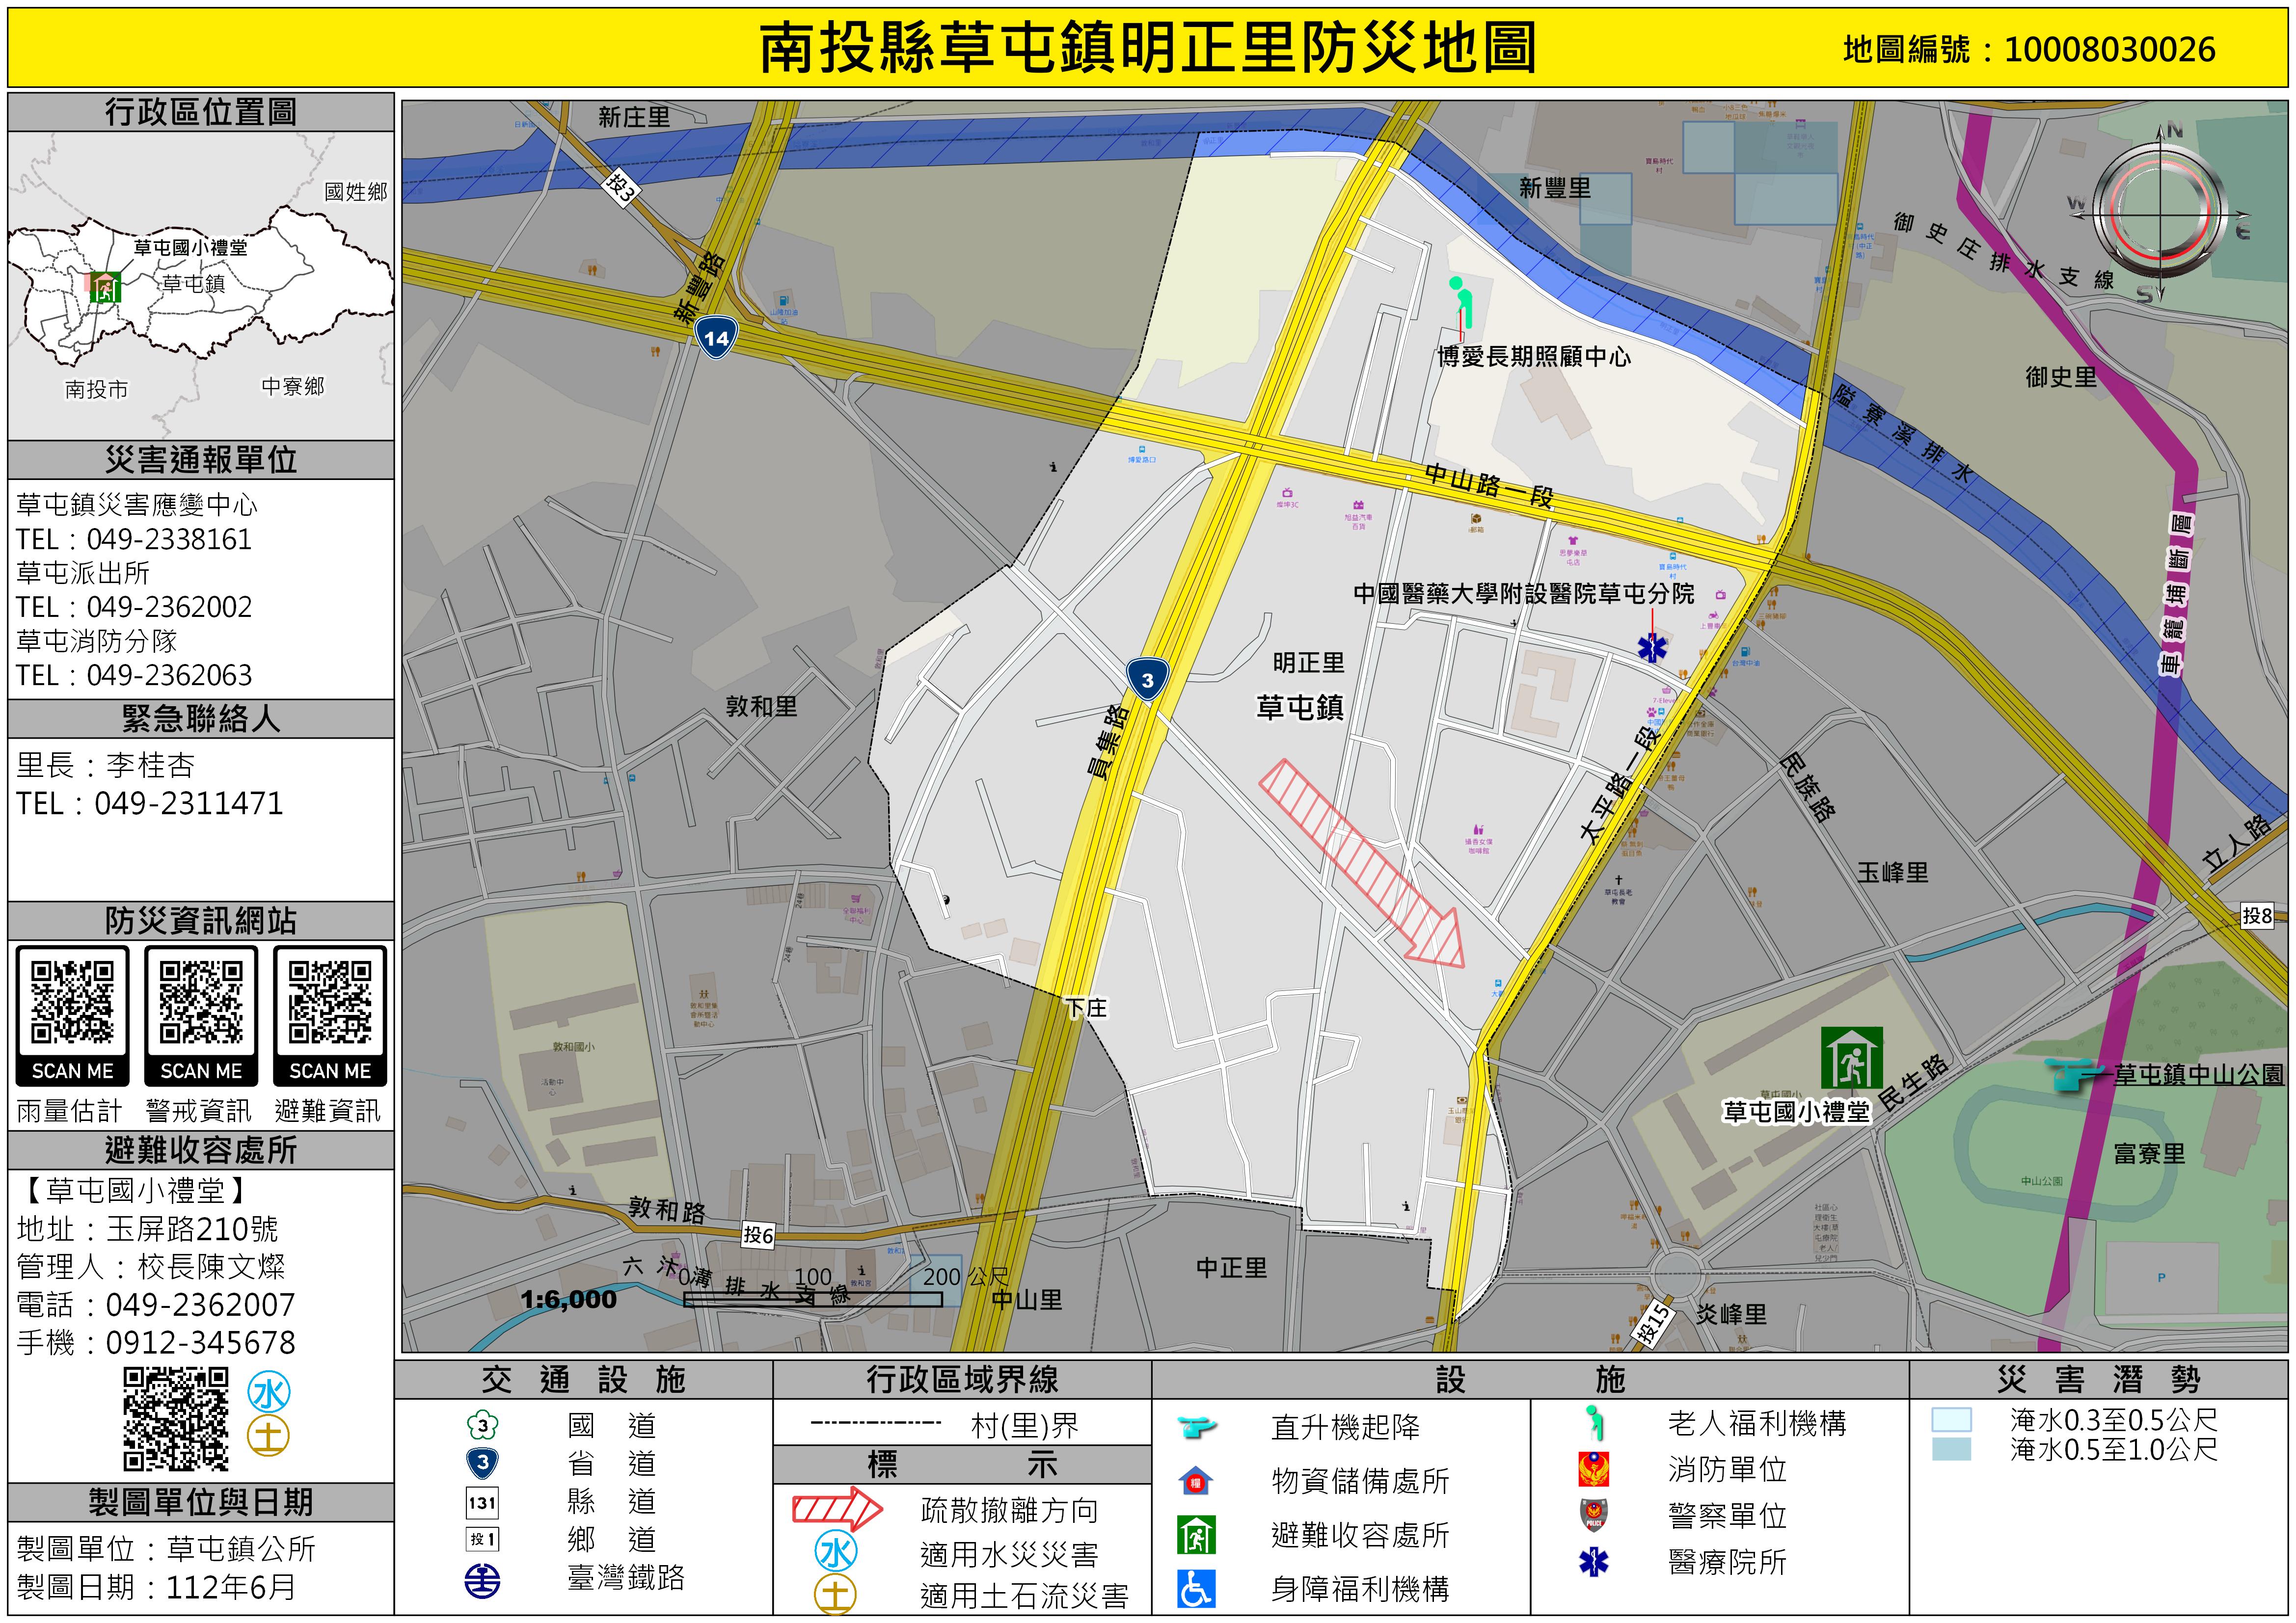Click the elderly welfare icon on the map
The image size is (2296, 1623).
1462,302
